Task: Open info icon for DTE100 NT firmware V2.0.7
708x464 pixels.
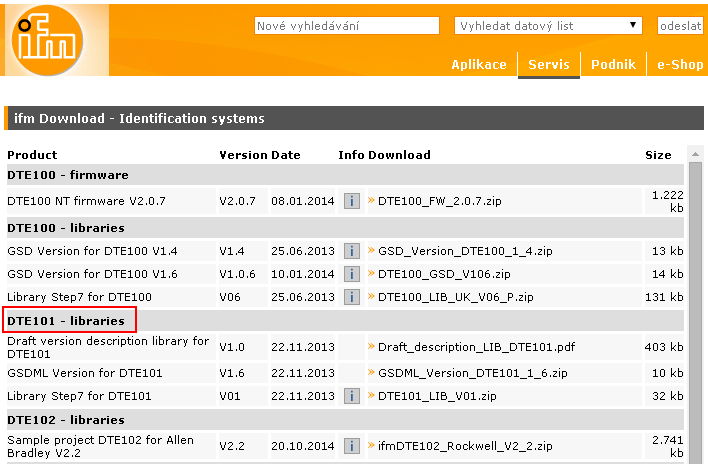Action: coord(352,201)
